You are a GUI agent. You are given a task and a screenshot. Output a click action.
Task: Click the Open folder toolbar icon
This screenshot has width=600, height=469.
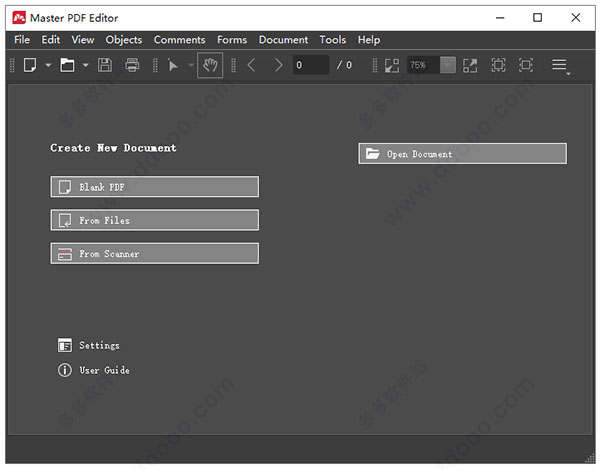click(x=67, y=65)
